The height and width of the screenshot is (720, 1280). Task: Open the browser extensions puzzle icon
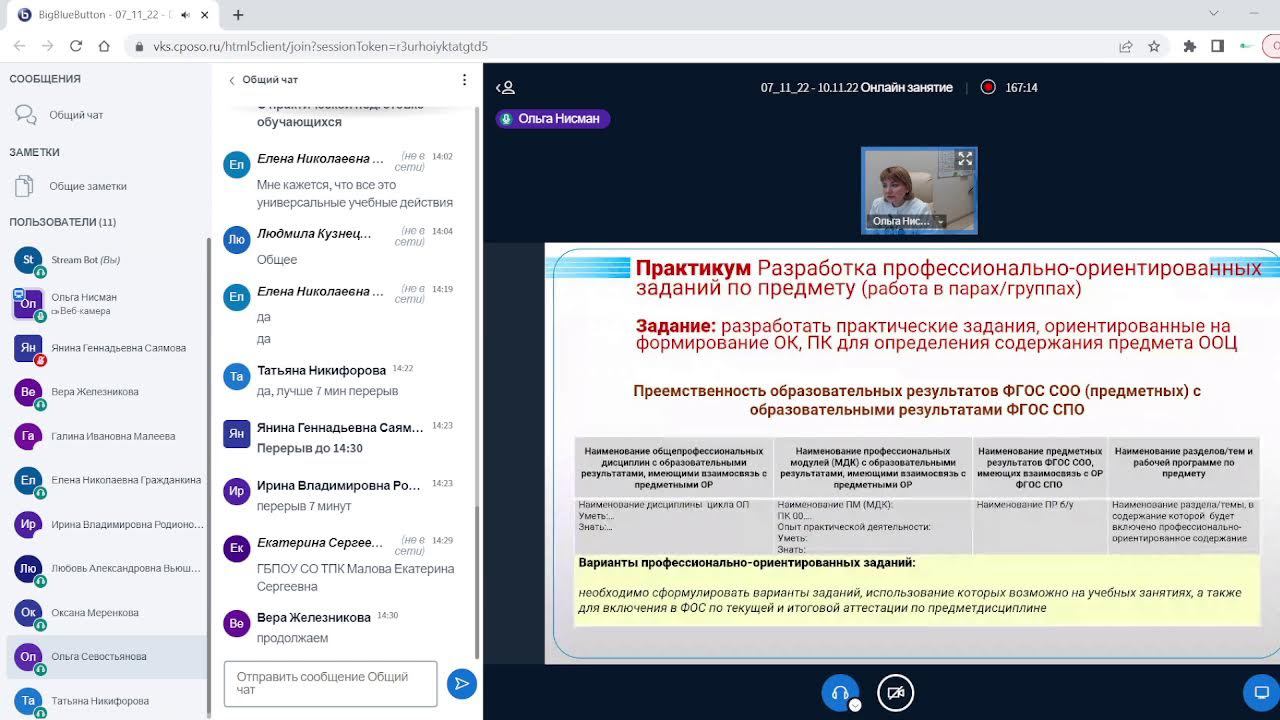tap(1189, 46)
